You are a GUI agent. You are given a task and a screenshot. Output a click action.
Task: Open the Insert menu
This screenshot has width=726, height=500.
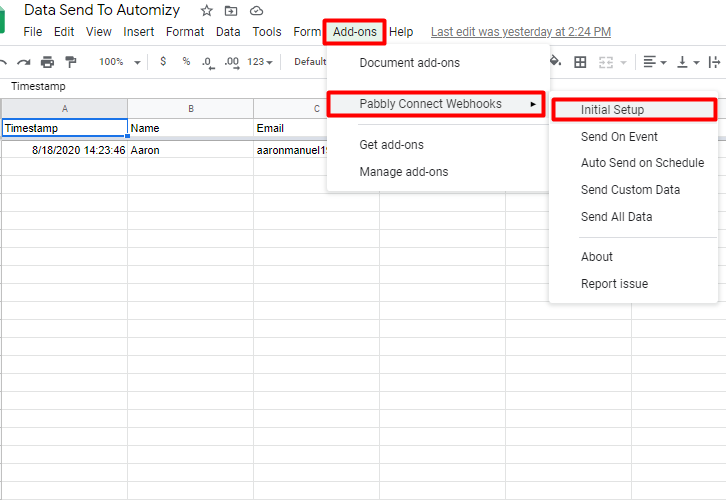pos(138,32)
